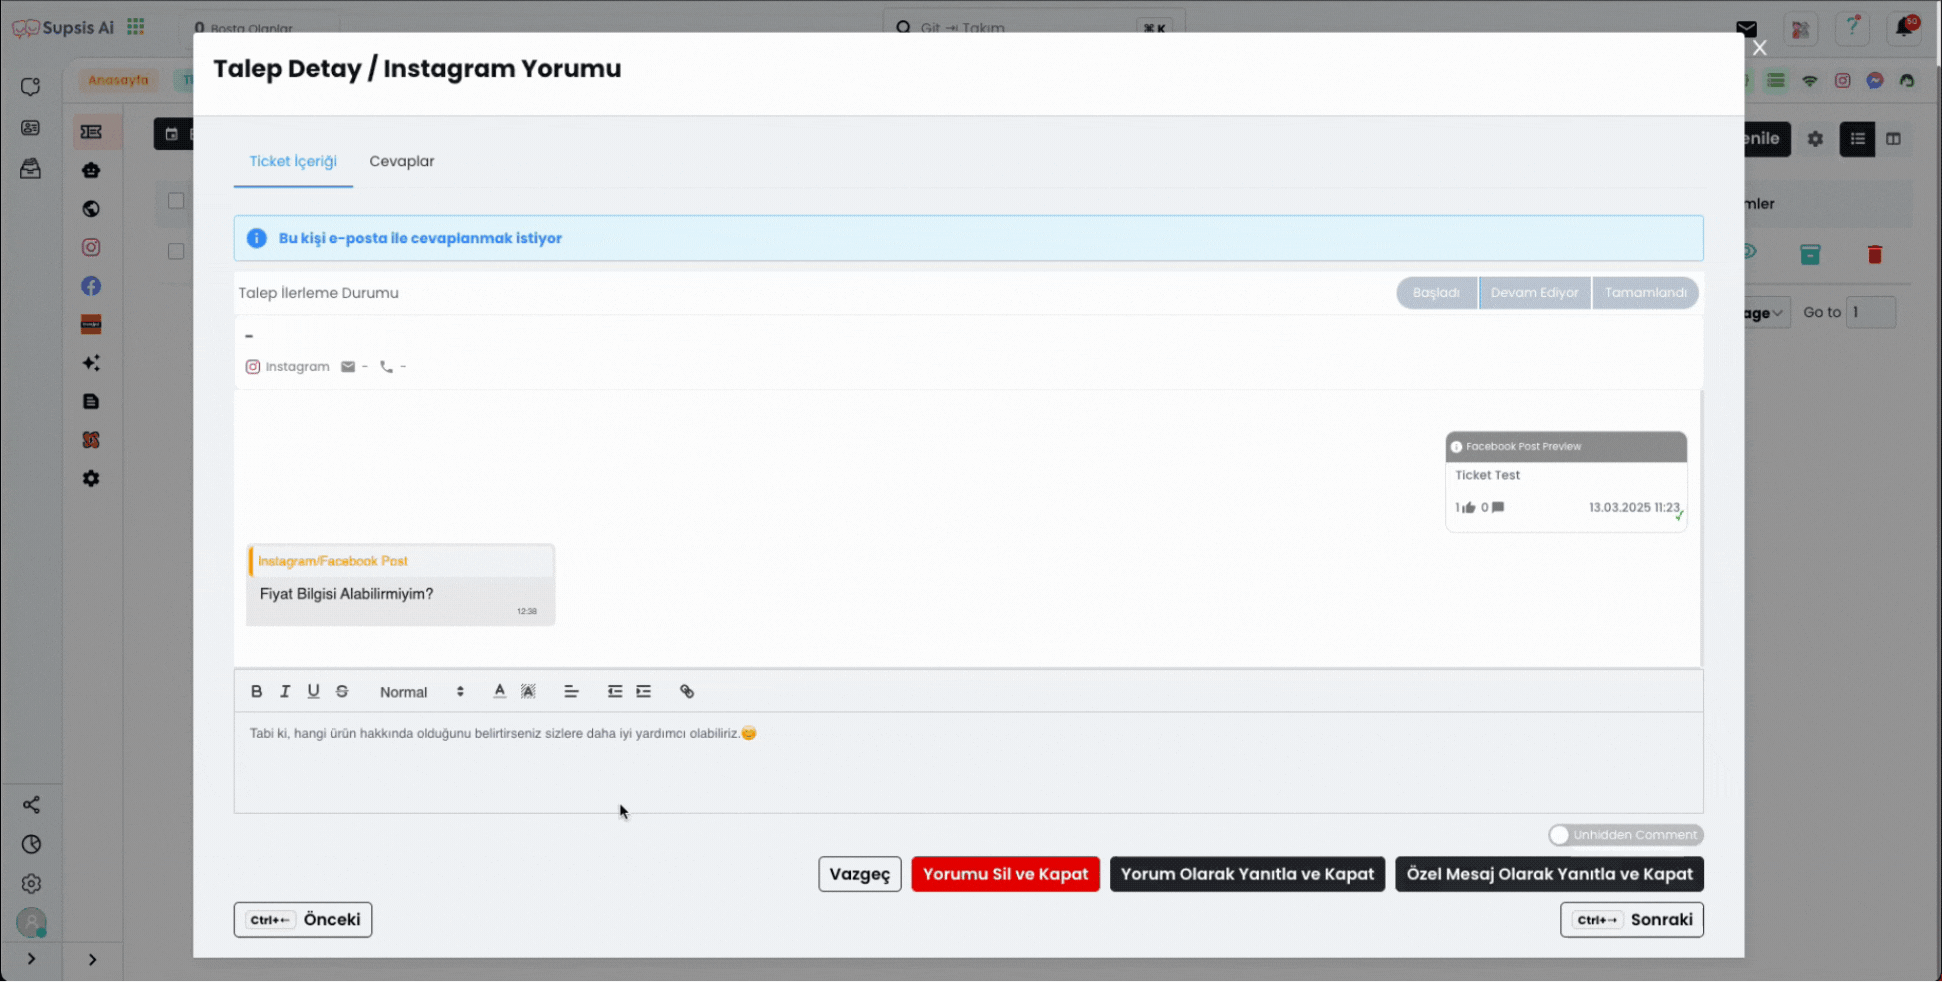Image resolution: width=1942 pixels, height=982 pixels.
Task: Click the Vazgeç button
Action: (860, 874)
